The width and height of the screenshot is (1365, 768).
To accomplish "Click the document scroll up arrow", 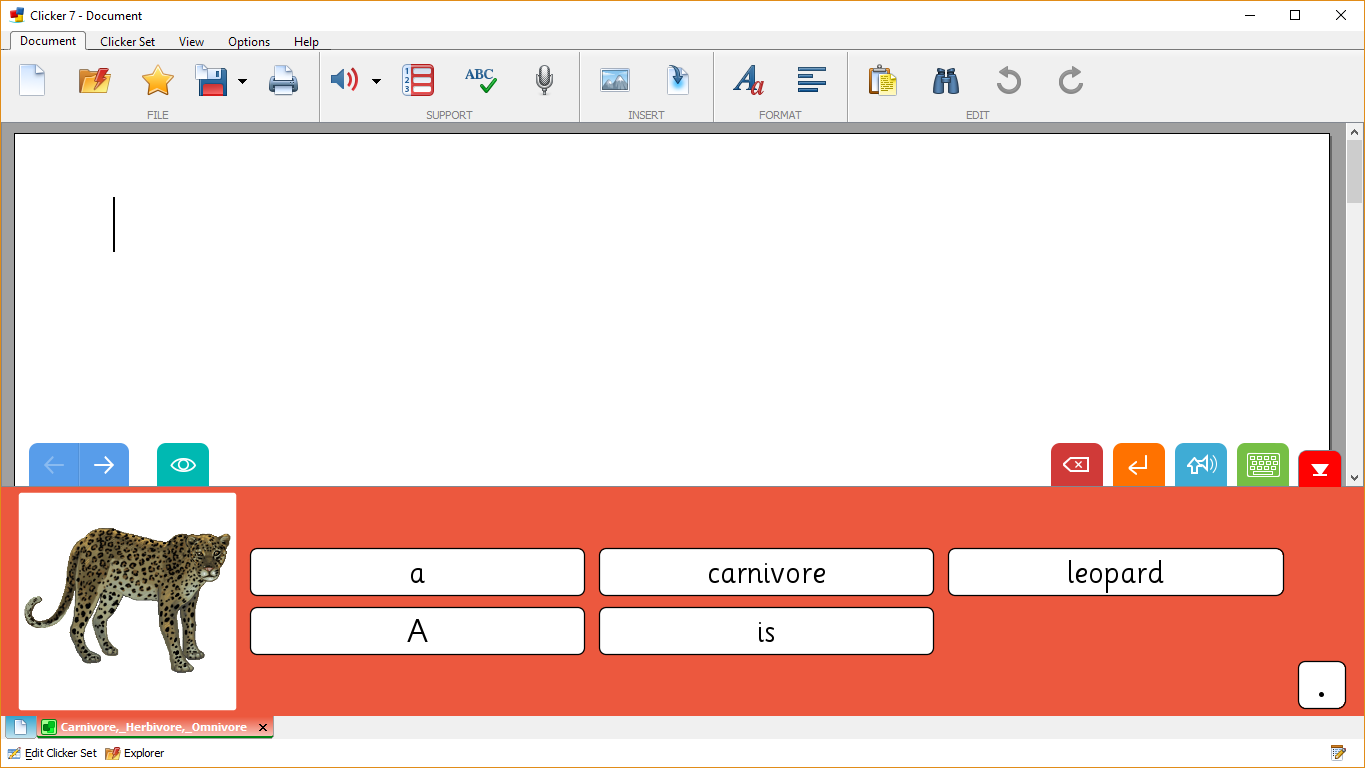I will pos(1355,131).
